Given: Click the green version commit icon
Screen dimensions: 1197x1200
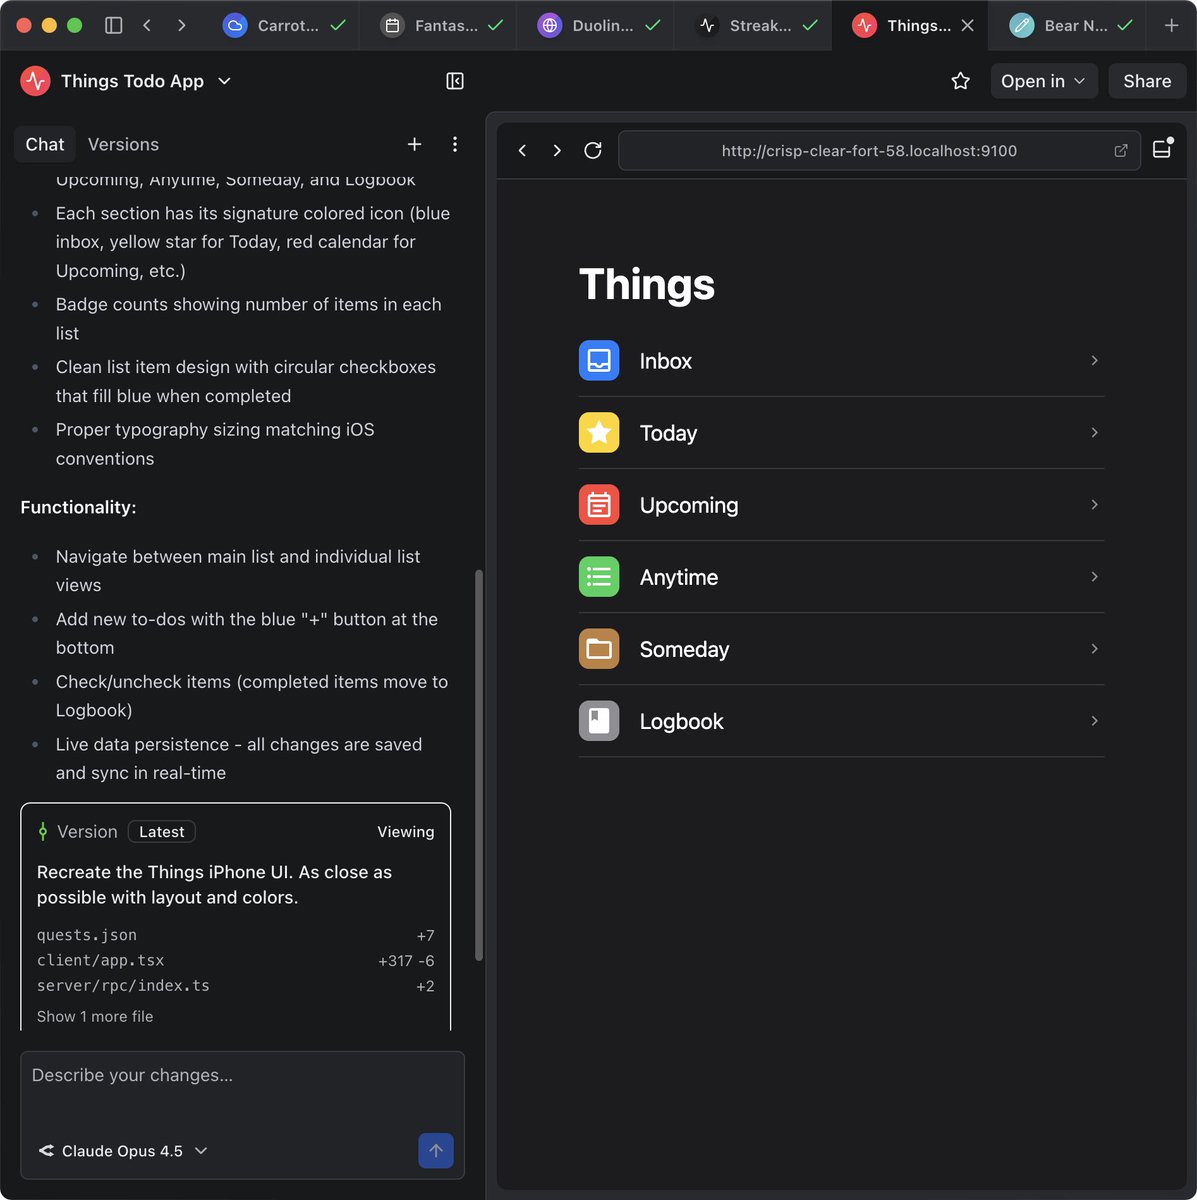Looking at the screenshot, I should click(43, 831).
